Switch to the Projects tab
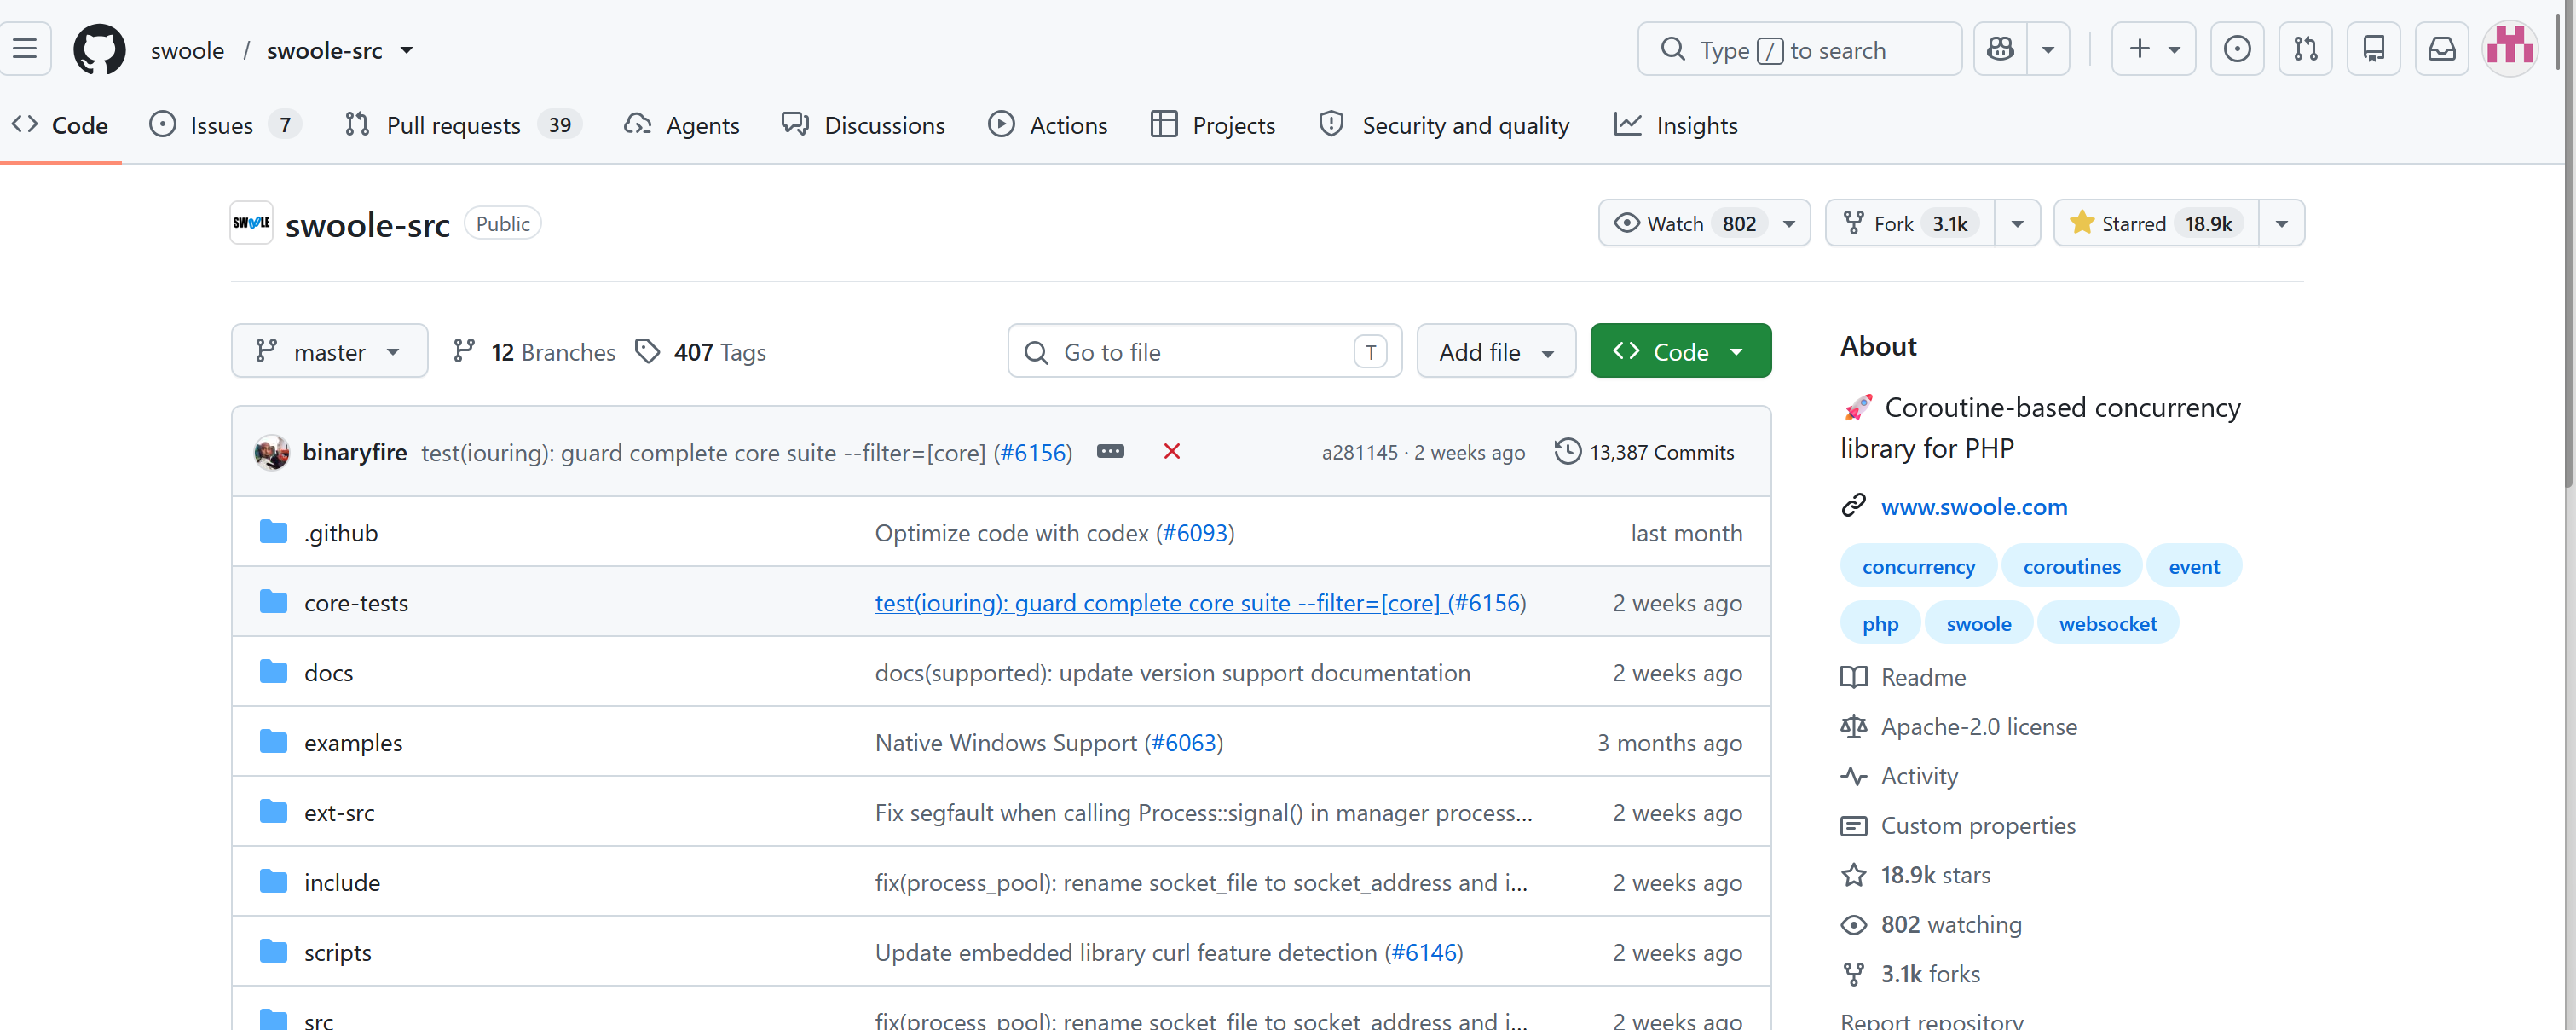Image resolution: width=2576 pixels, height=1030 pixels. pos(1213,125)
